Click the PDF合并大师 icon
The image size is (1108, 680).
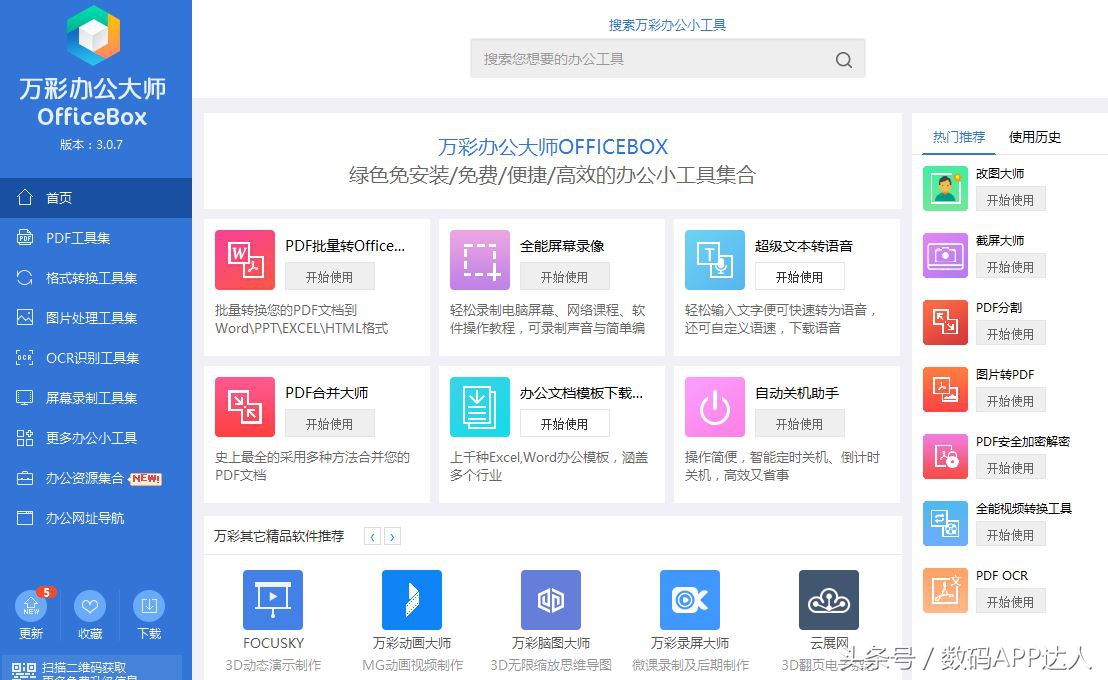[244, 407]
